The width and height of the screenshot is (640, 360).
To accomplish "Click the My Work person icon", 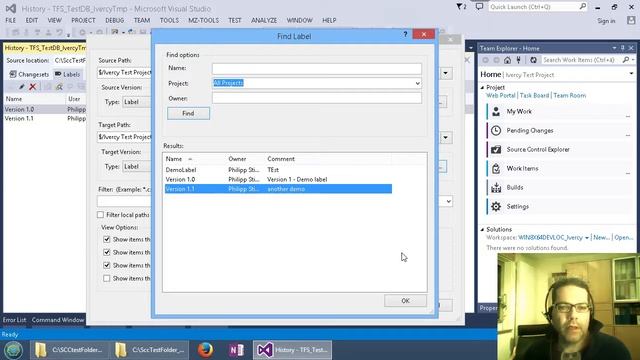I will tap(496, 111).
